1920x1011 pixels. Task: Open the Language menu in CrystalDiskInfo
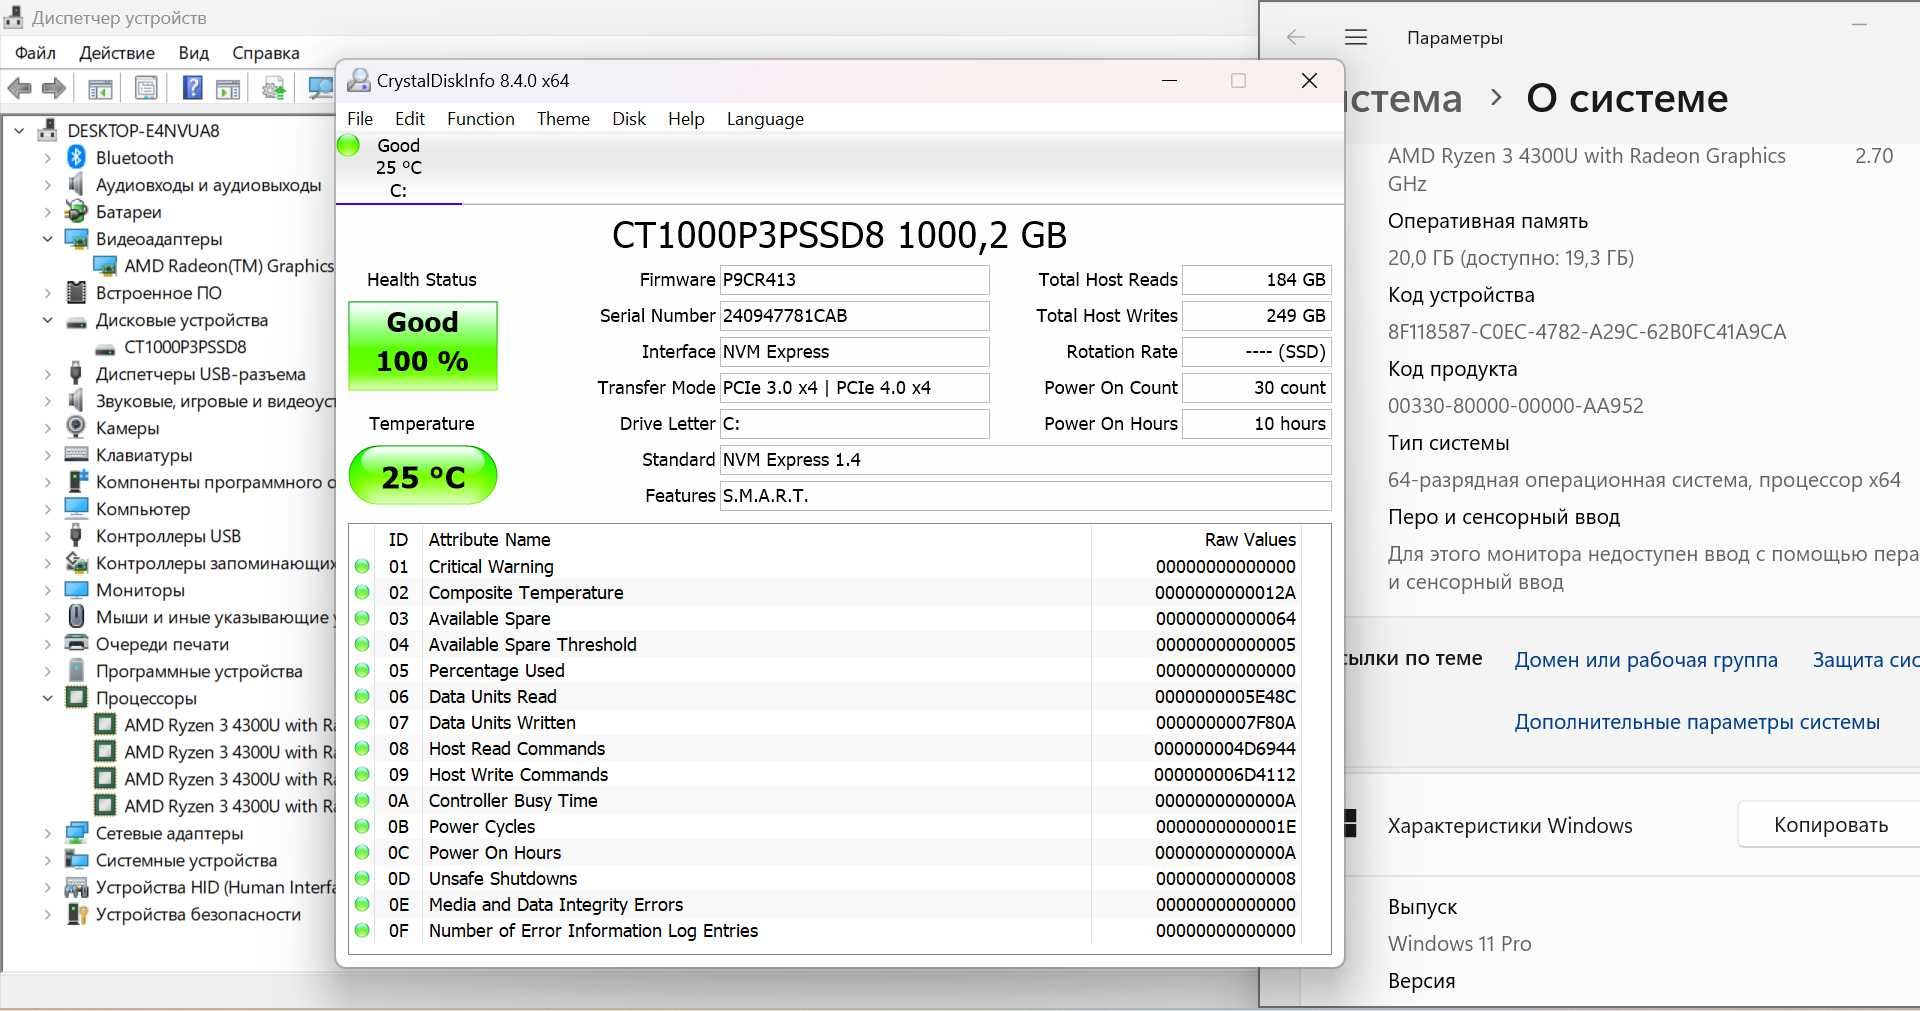765,118
